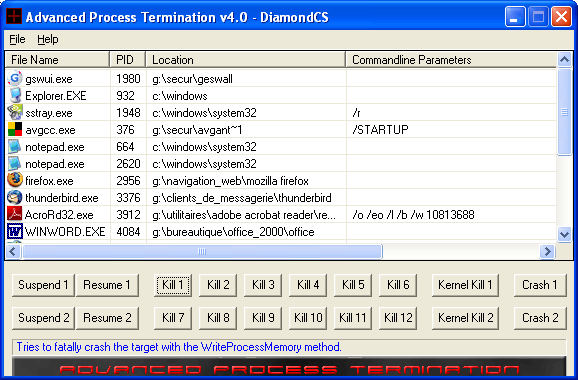578x380 pixels.
Task: Minimize the Advanced Process Termination window
Action: pos(515,17)
